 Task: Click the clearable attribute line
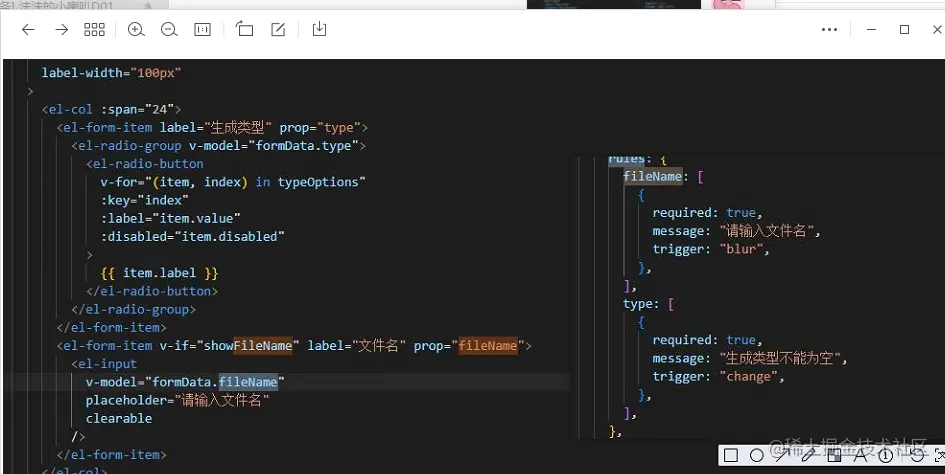(x=119, y=419)
